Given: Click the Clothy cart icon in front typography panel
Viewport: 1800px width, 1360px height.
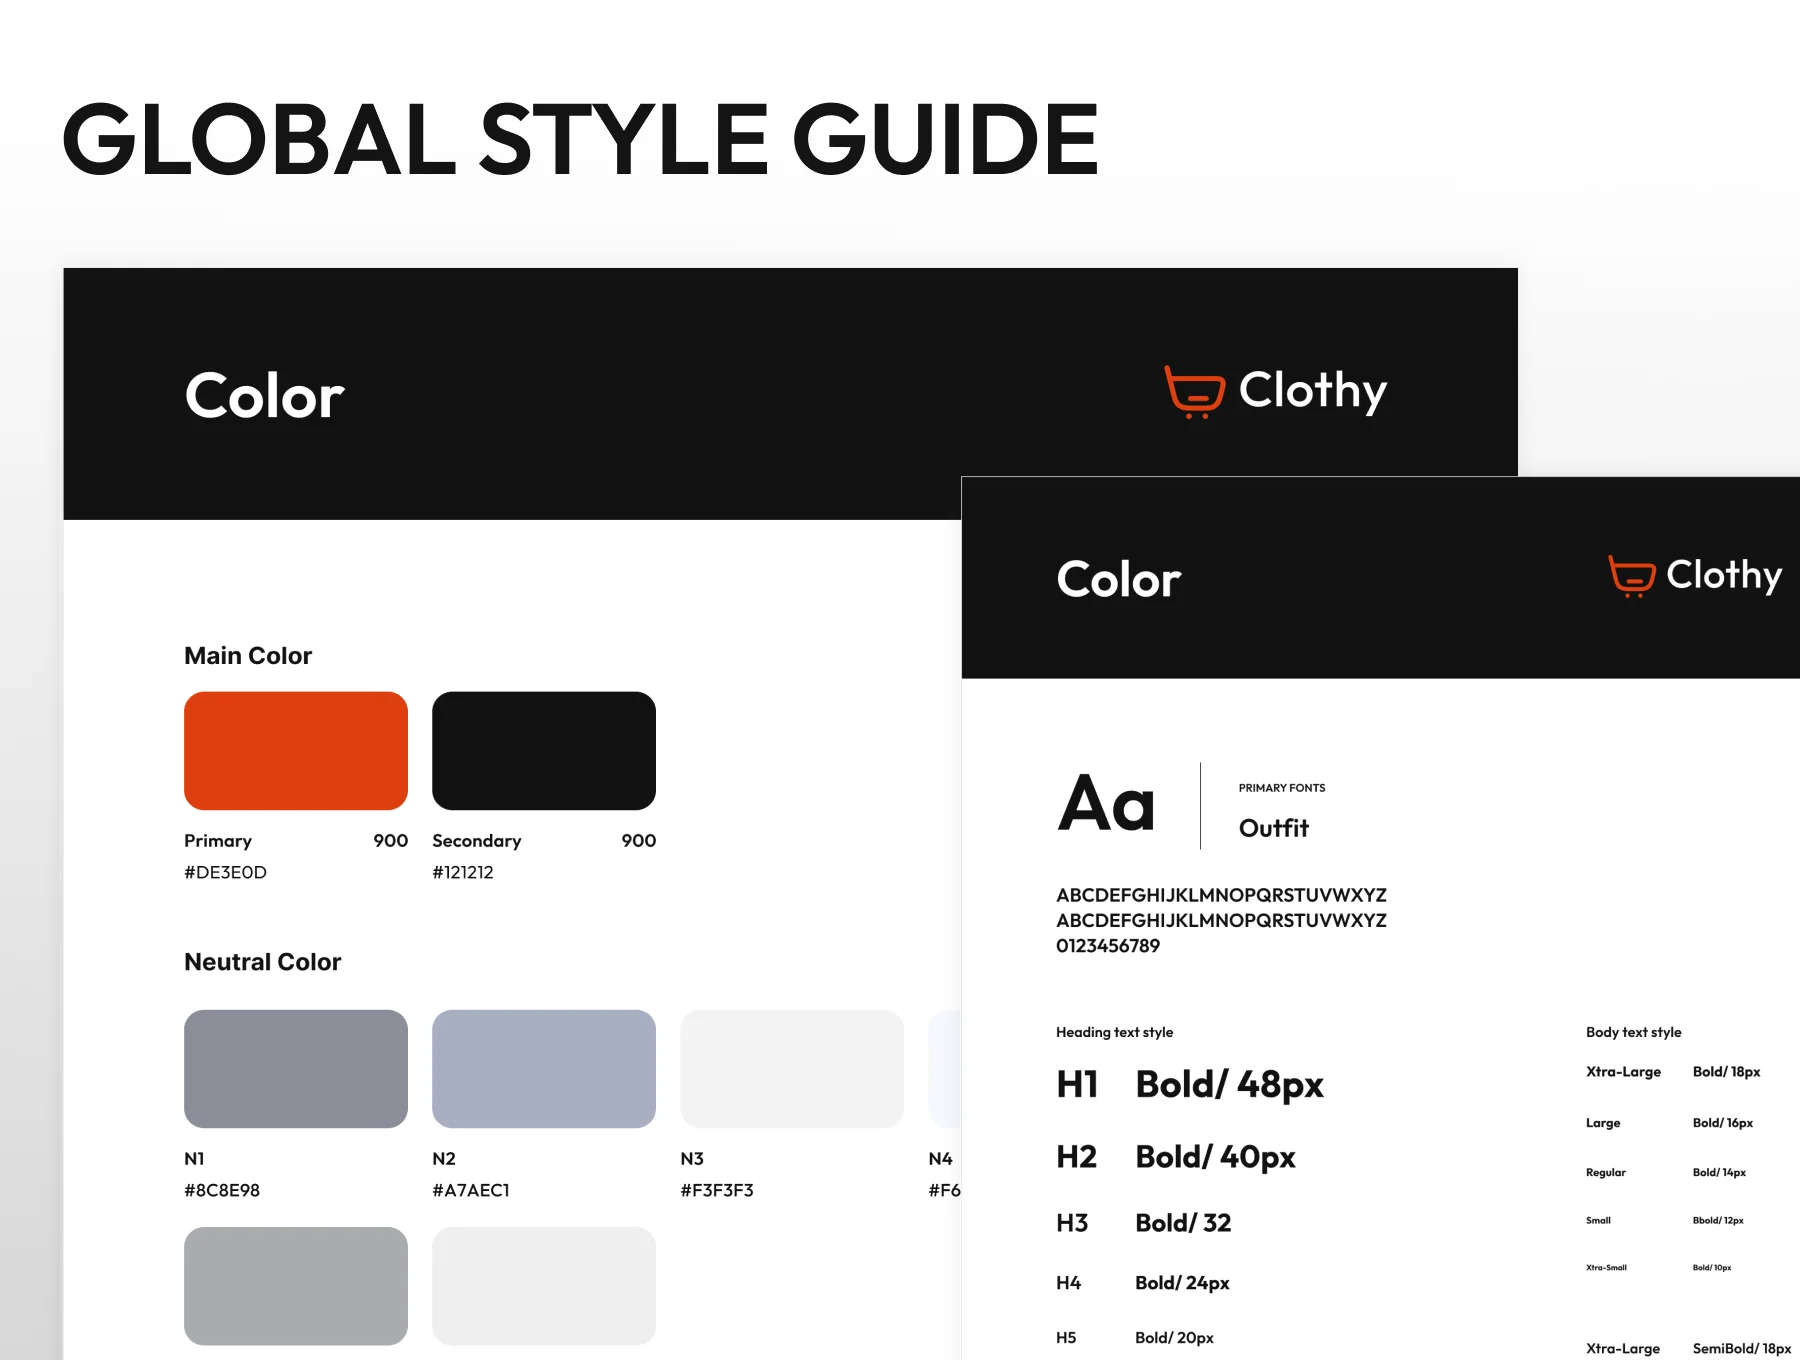Looking at the screenshot, I should click(1631, 576).
